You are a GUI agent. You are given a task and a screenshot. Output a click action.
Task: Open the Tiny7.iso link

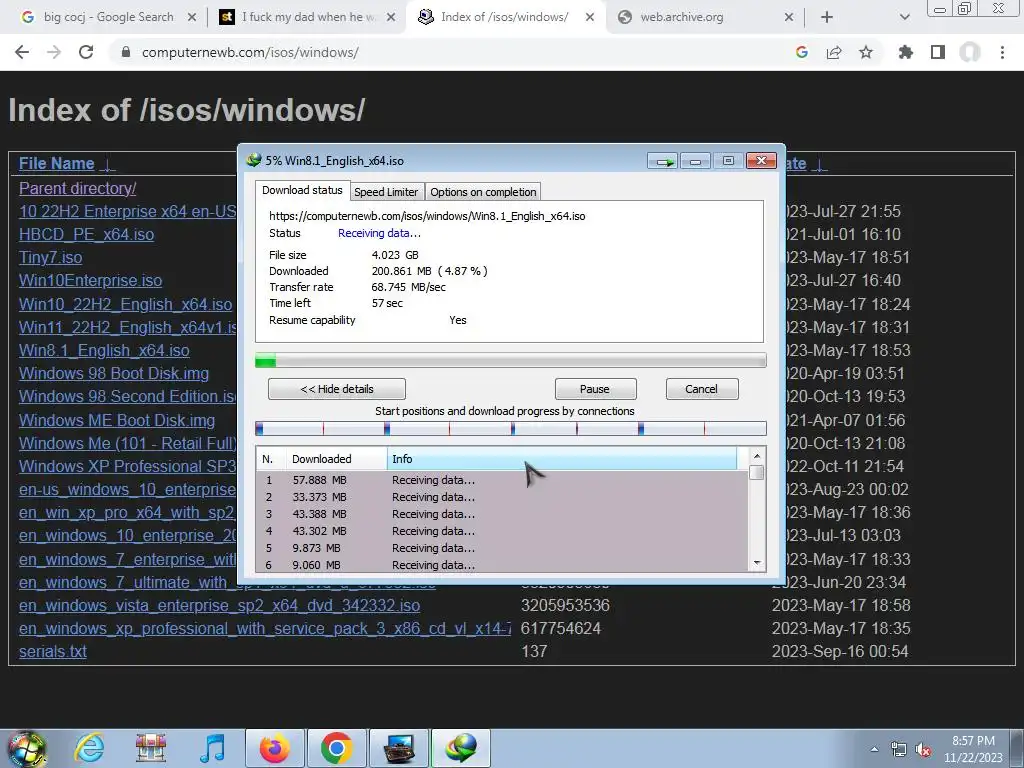50,257
